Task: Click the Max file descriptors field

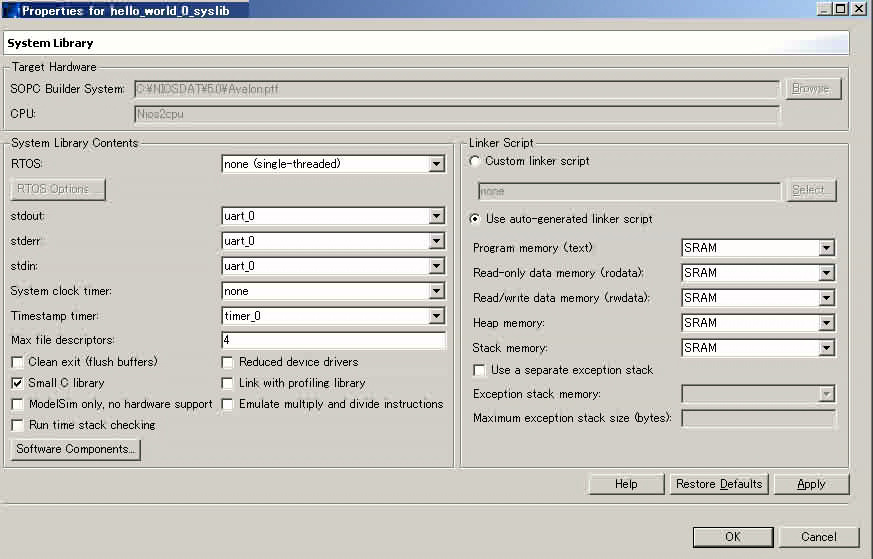Action: point(332,341)
